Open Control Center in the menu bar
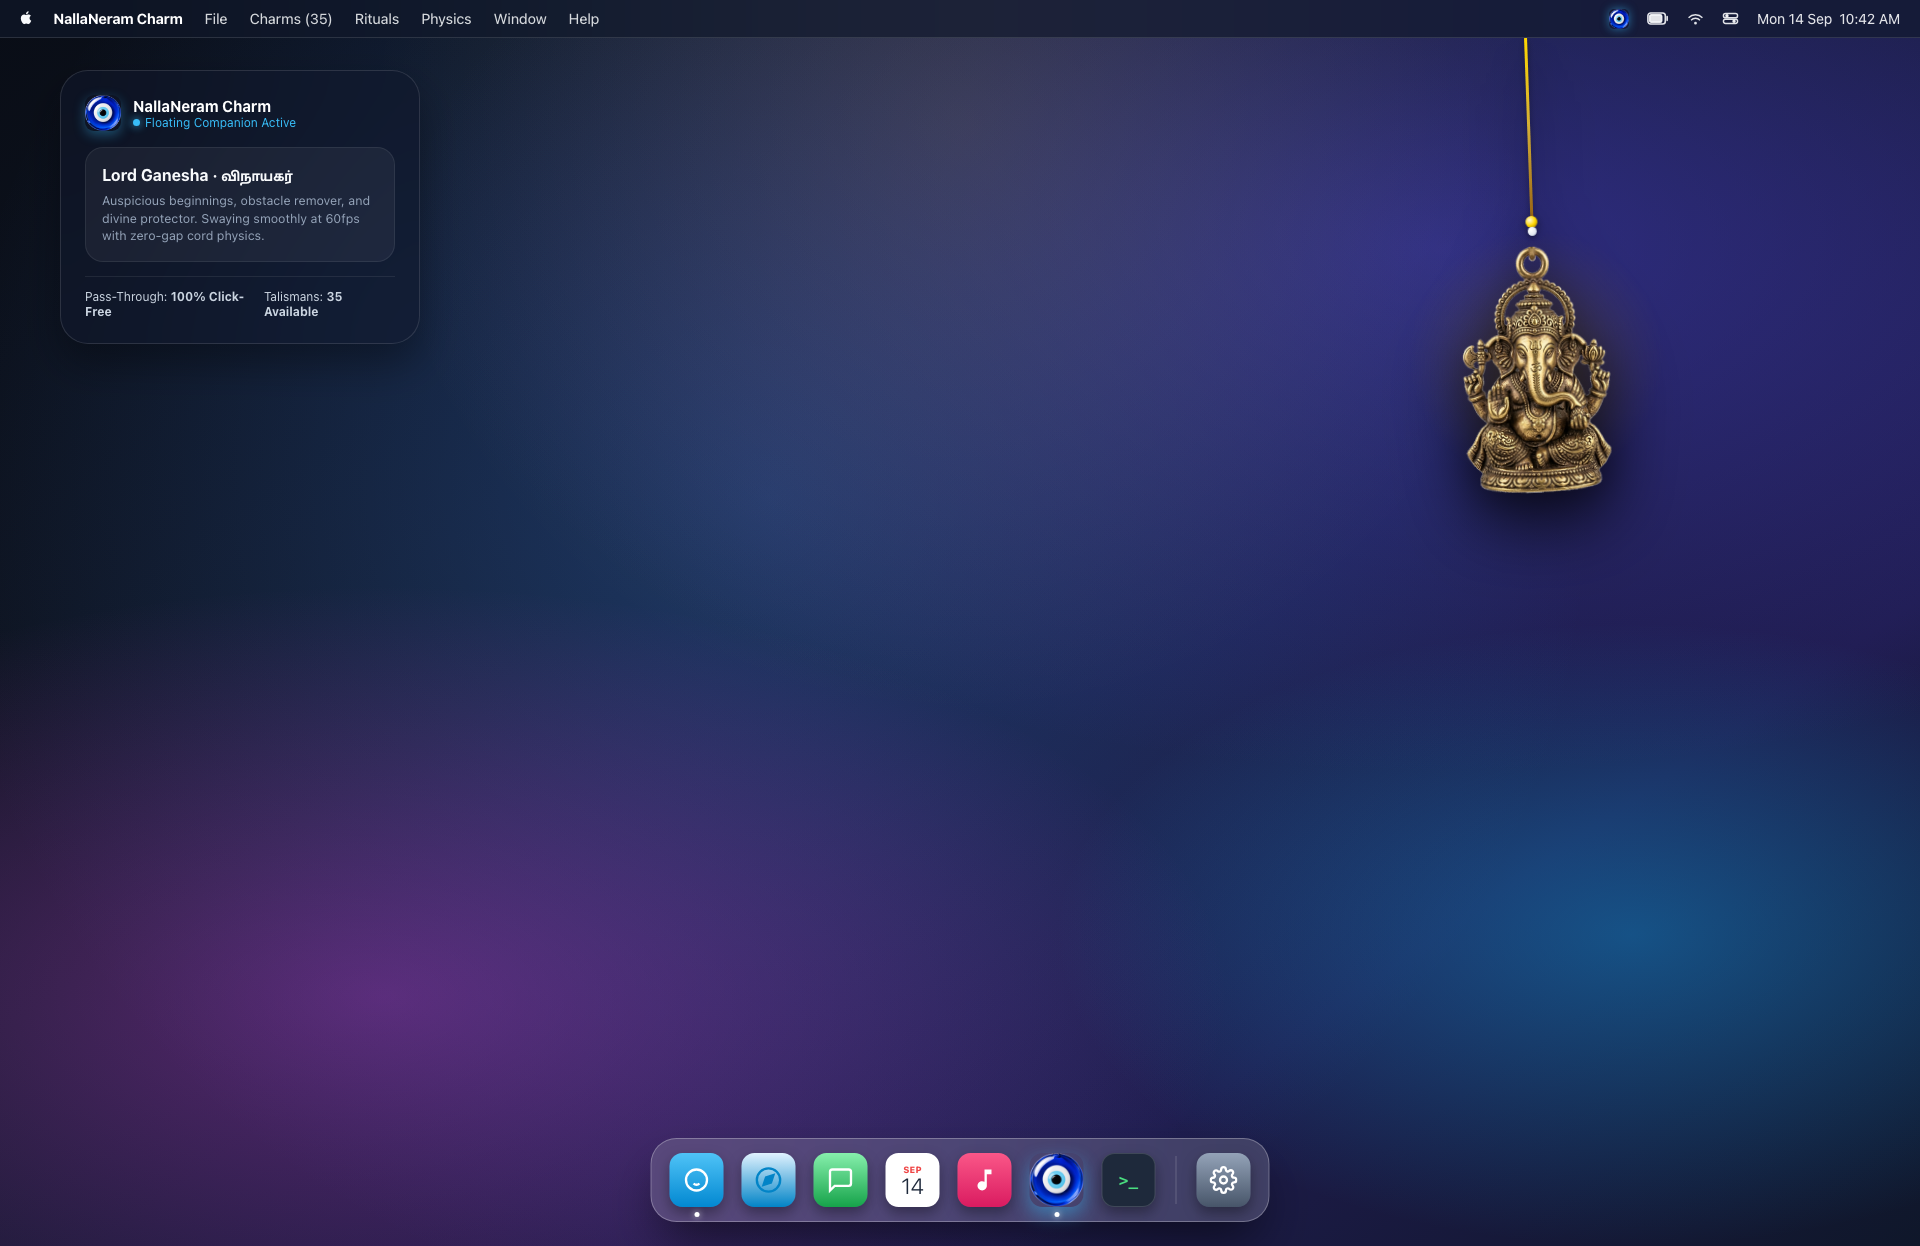This screenshot has width=1920, height=1246. pos(1731,19)
